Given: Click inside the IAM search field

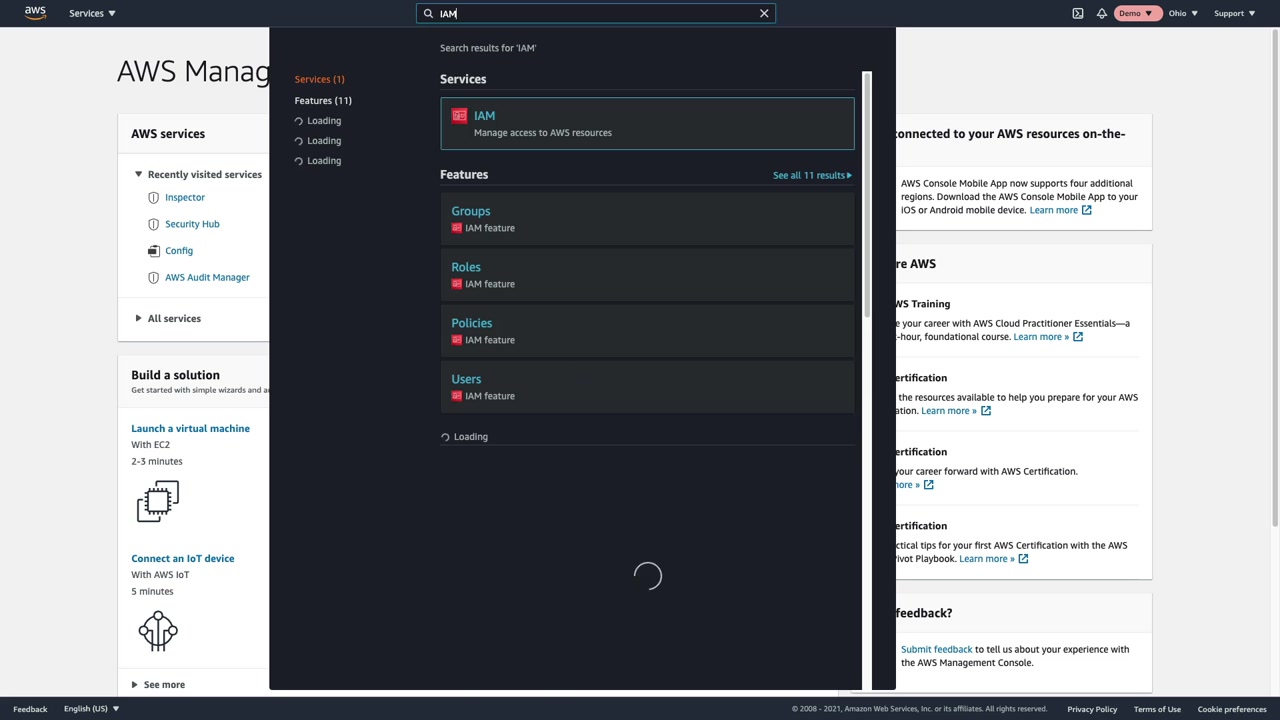Looking at the screenshot, I should (595, 13).
